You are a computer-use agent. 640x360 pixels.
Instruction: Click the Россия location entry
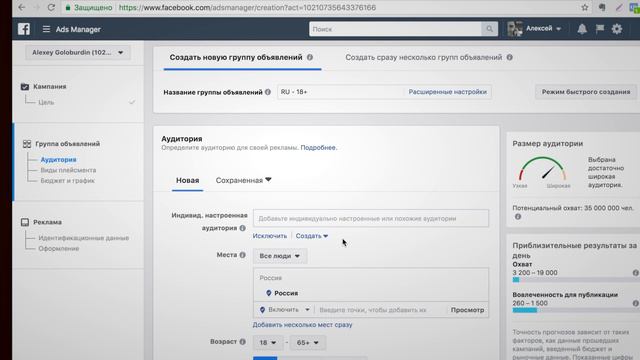pyautogui.click(x=286, y=293)
